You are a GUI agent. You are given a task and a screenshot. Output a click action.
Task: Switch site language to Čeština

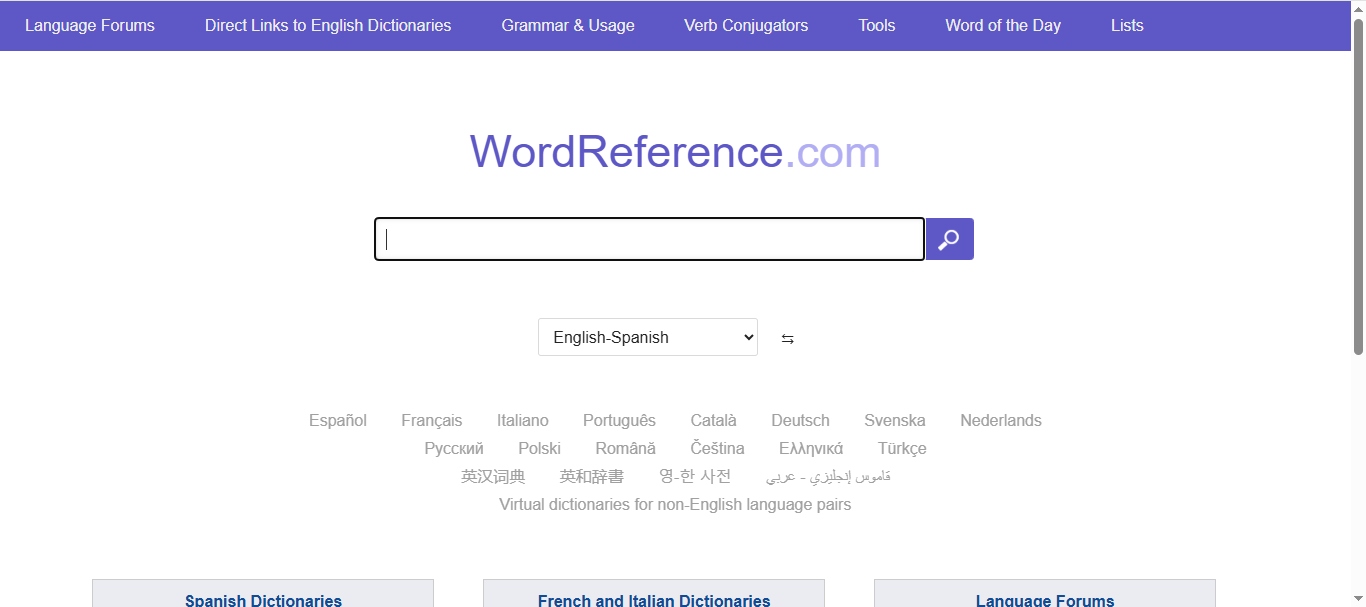(718, 448)
